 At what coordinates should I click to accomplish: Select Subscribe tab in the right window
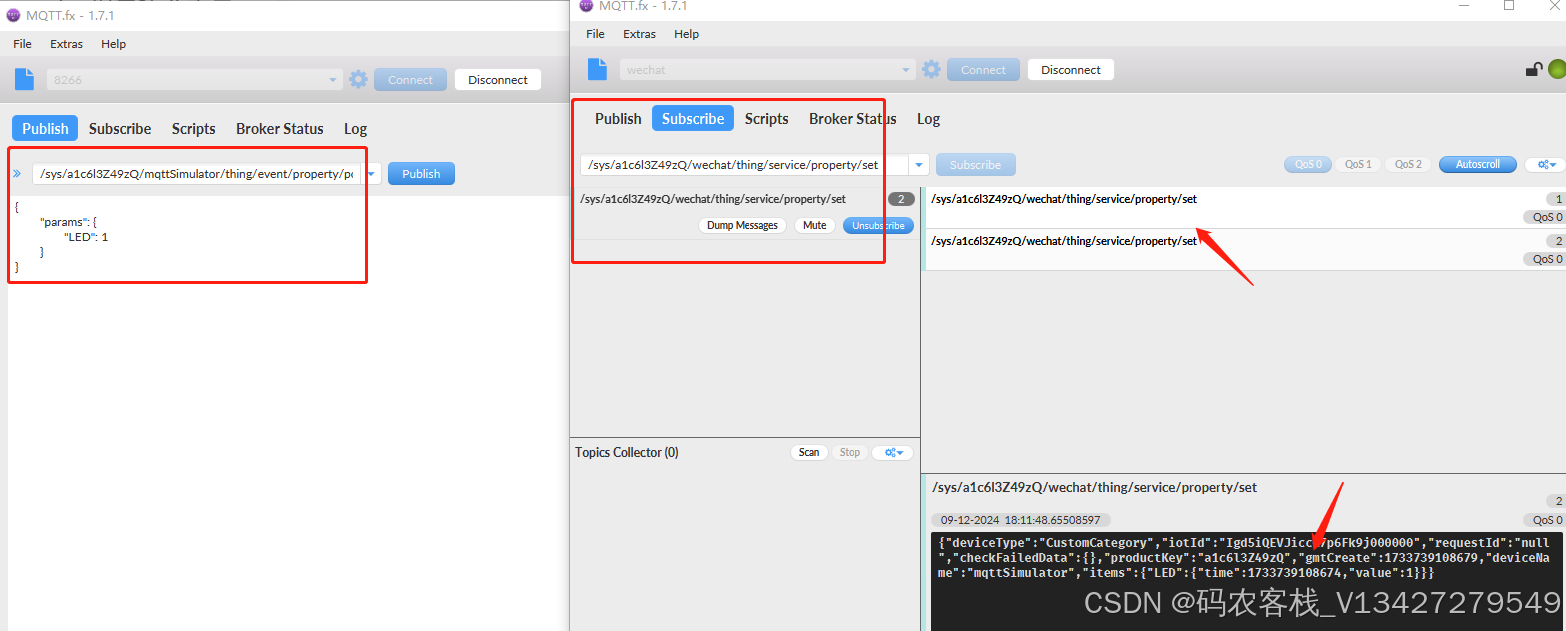(x=693, y=118)
